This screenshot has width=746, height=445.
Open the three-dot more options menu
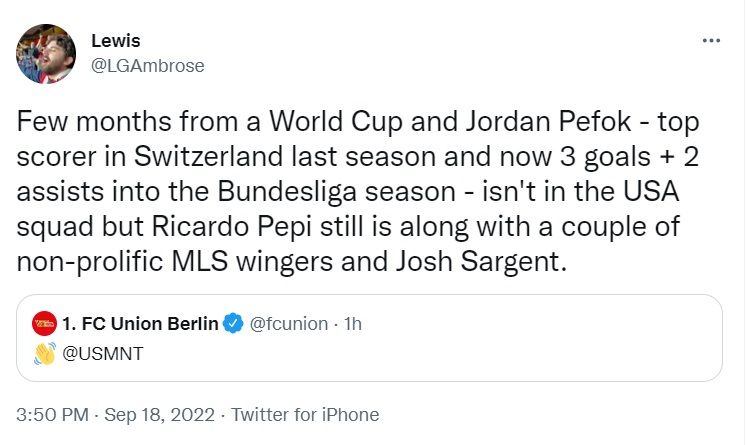(711, 41)
